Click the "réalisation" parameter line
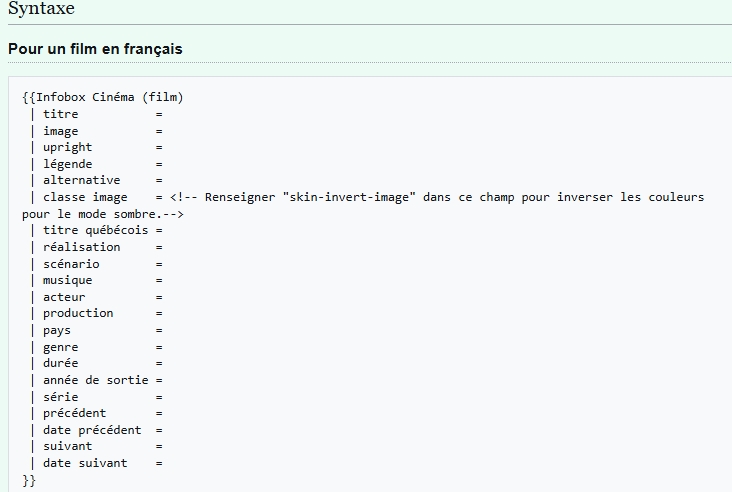Image resolution: width=732 pixels, height=492 pixels. click(x=81, y=247)
